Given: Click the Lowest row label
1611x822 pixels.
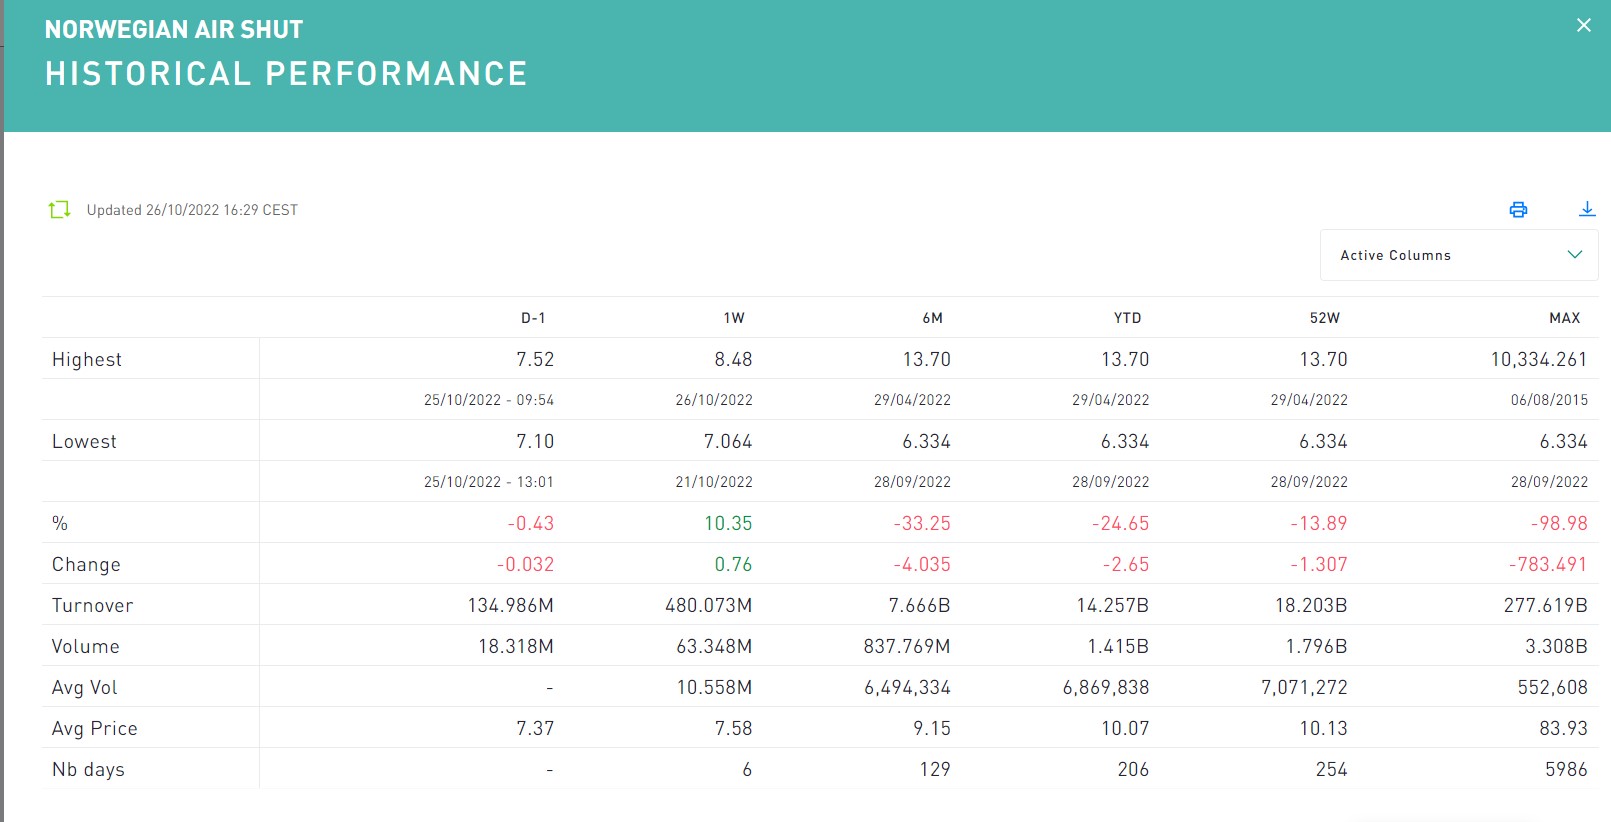Looking at the screenshot, I should [x=84, y=442].
